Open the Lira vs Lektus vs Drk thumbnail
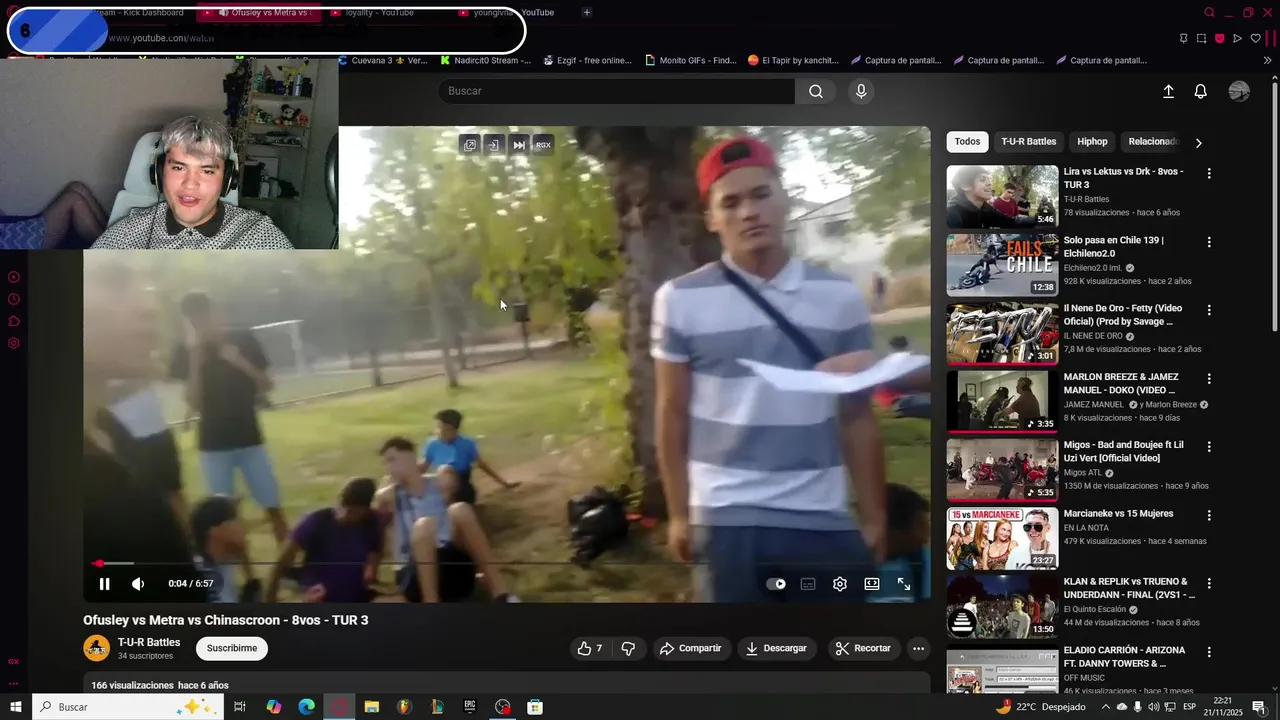The height and width of the screenshot is (720, 1280). pyautogui.click(x=1002, y=197)
